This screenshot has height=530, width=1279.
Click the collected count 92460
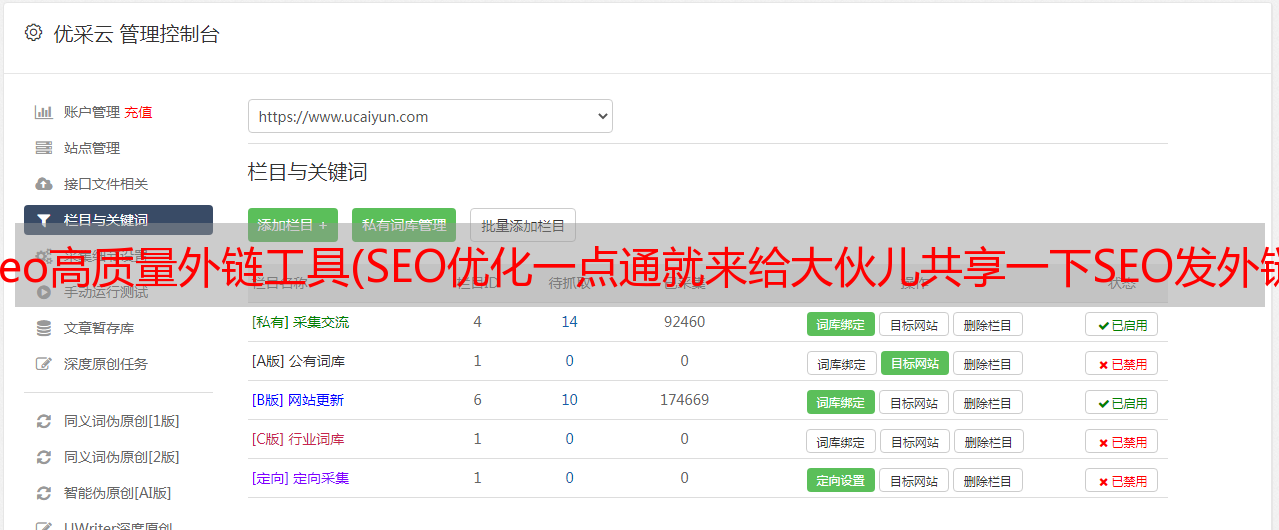tap(684, 322)
